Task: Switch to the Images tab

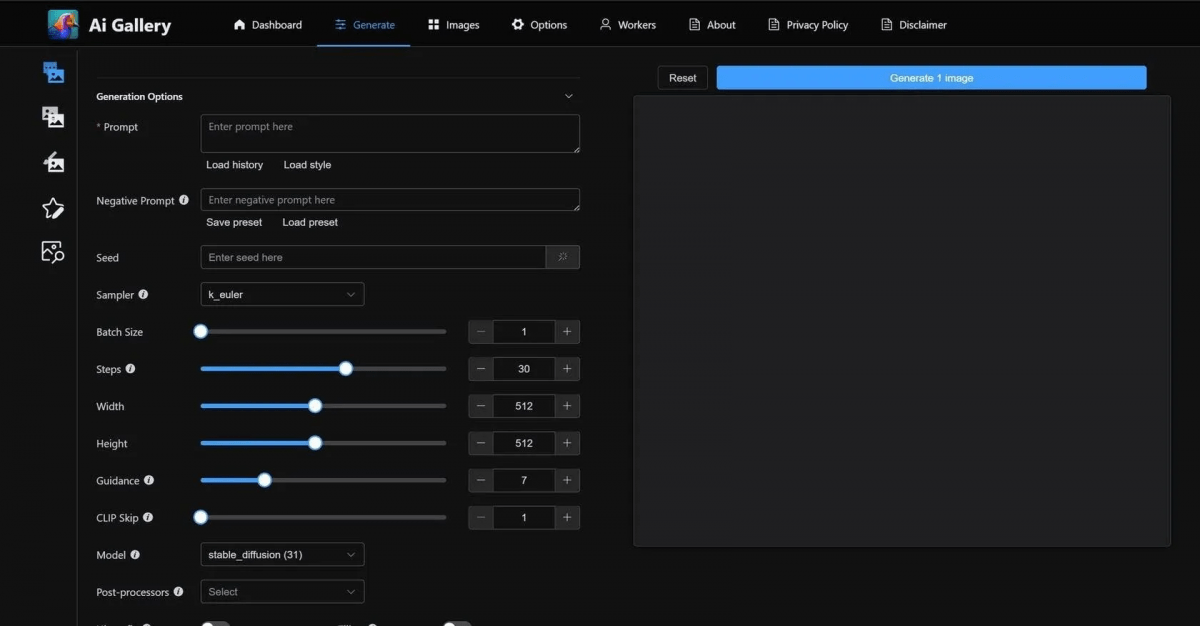Action: 453,25
